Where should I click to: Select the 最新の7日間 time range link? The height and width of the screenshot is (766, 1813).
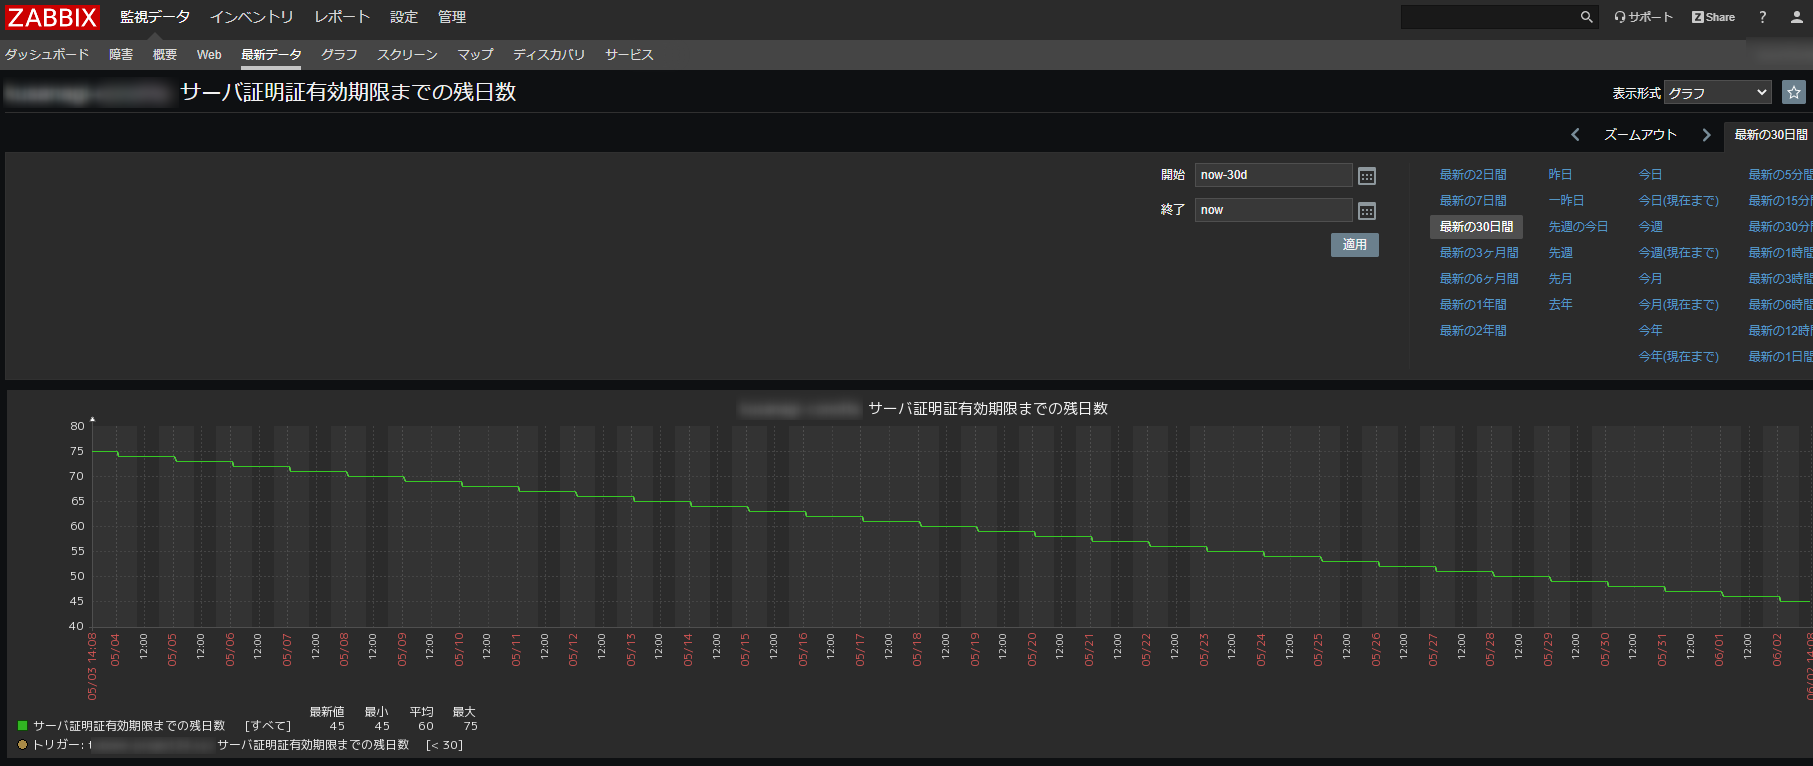click(x=1472, y=201)
